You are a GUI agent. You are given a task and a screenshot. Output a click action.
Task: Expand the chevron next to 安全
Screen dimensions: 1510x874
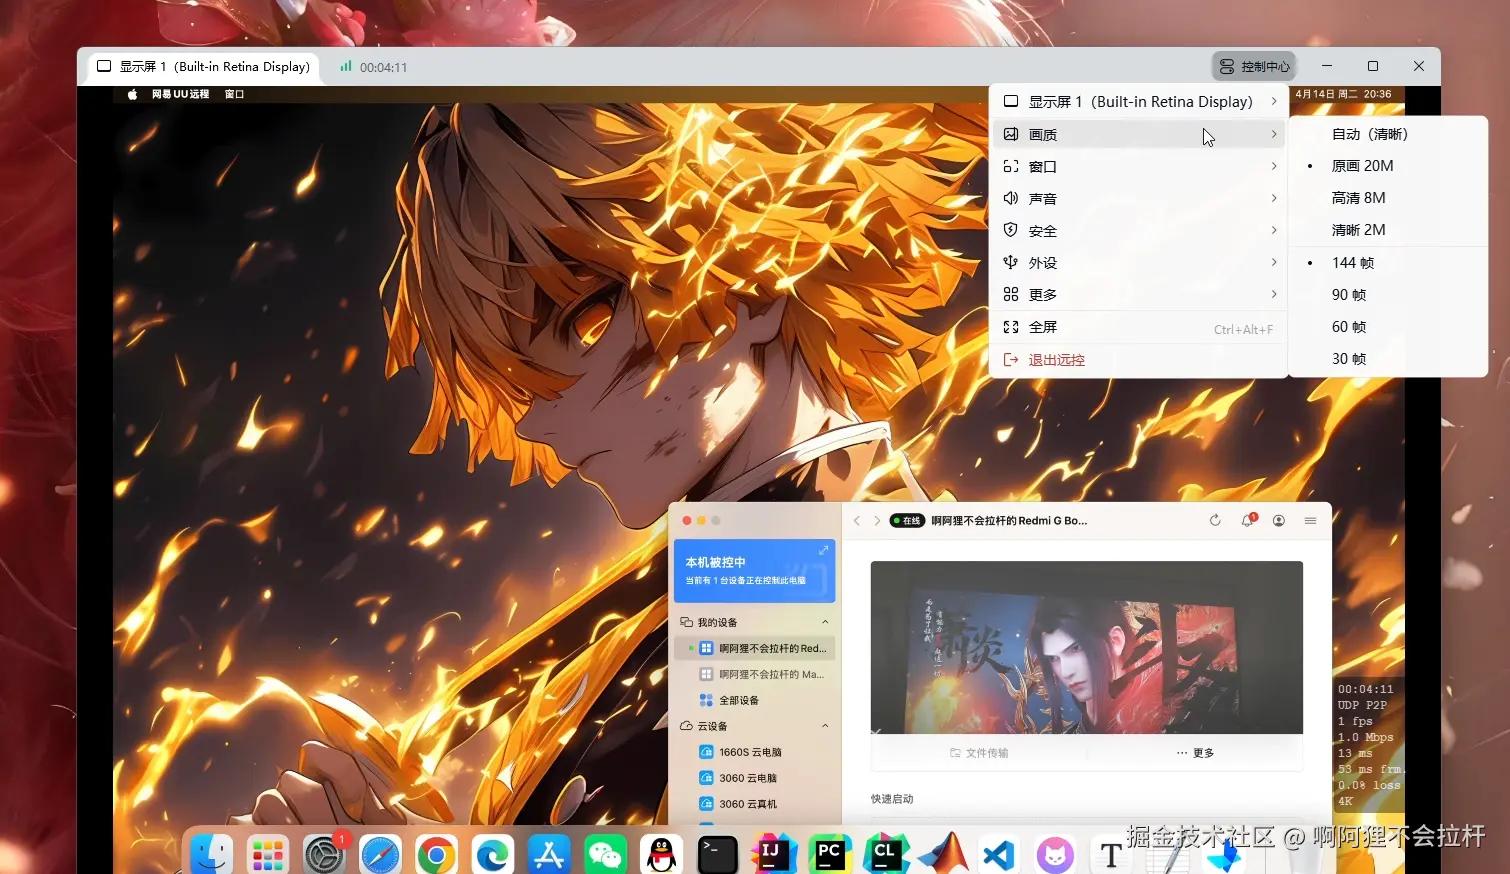point(1273,230)
